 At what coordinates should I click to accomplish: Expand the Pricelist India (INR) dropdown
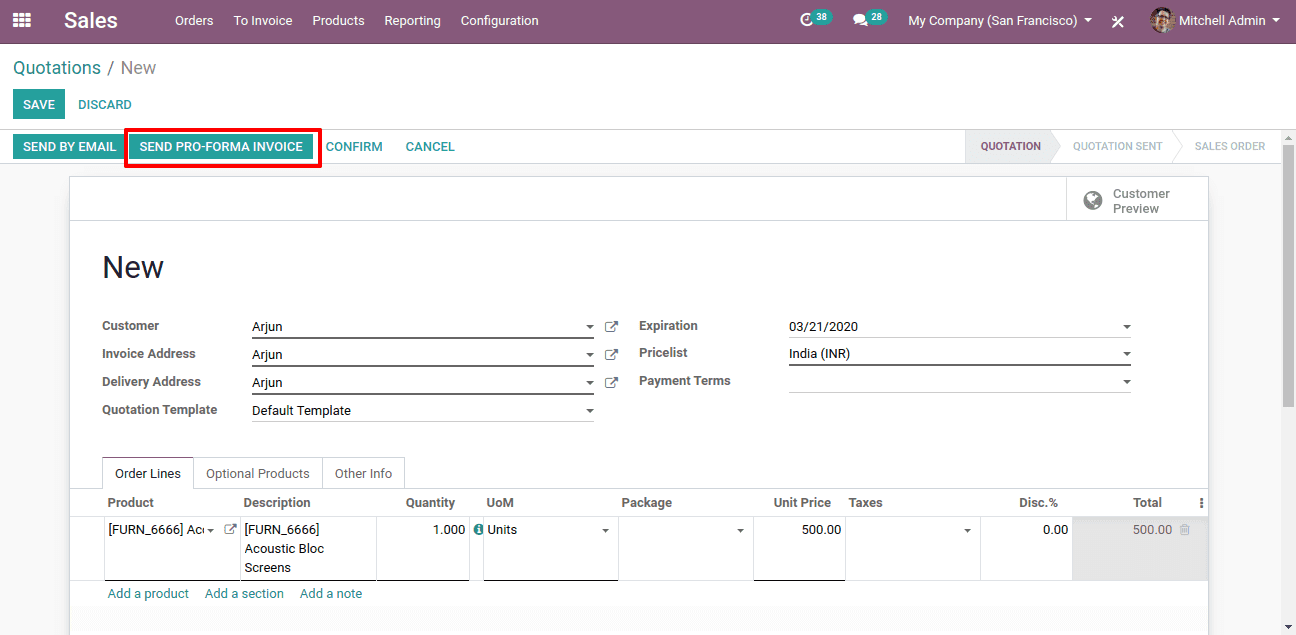tap(1127, 354)
